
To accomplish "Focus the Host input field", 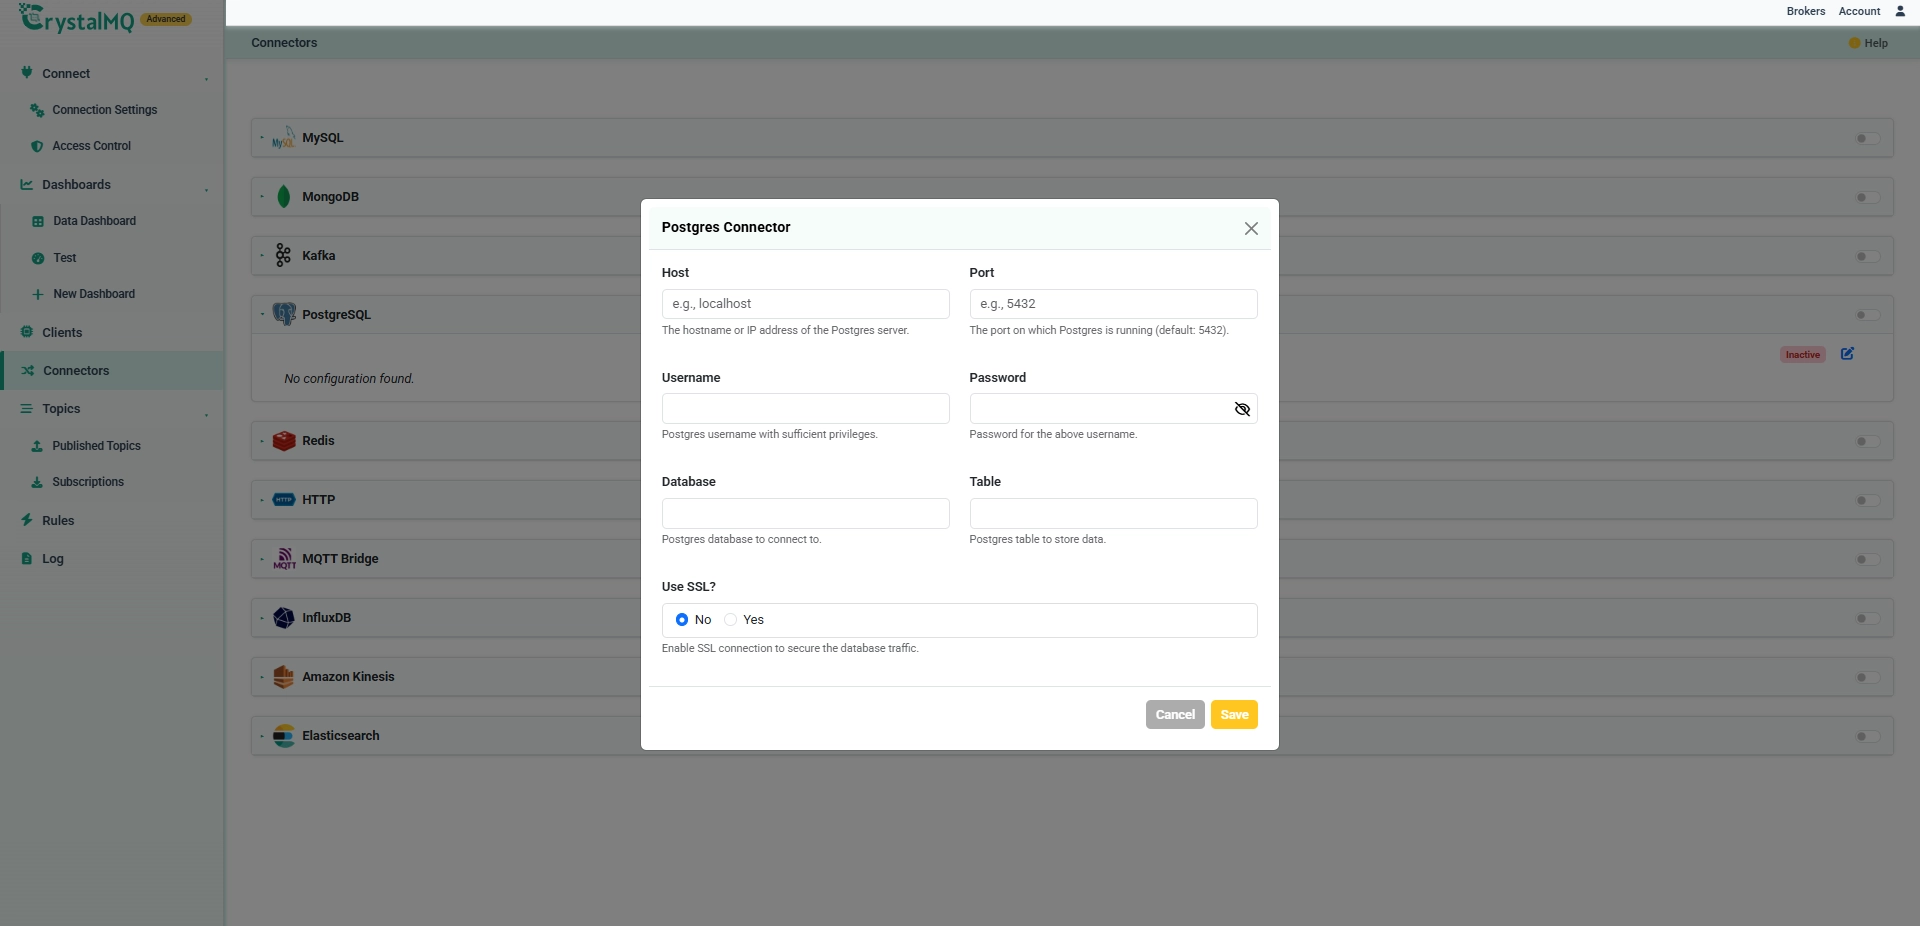I will [805, 304].
